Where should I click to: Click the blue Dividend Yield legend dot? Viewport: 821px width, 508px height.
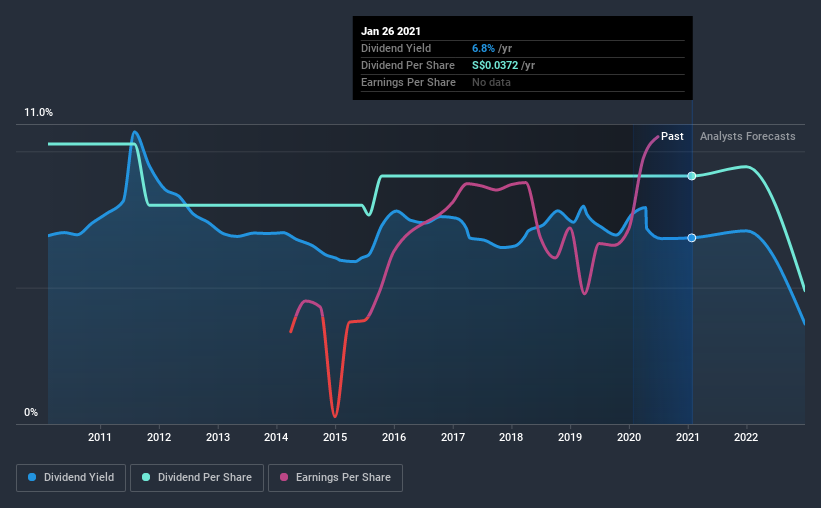click(32, 477)
